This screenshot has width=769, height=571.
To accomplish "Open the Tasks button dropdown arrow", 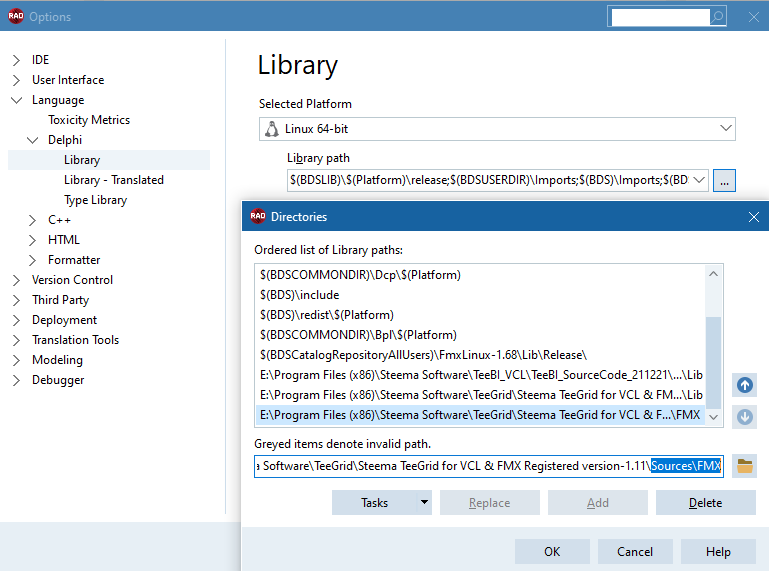I will (x=424, y=502).
